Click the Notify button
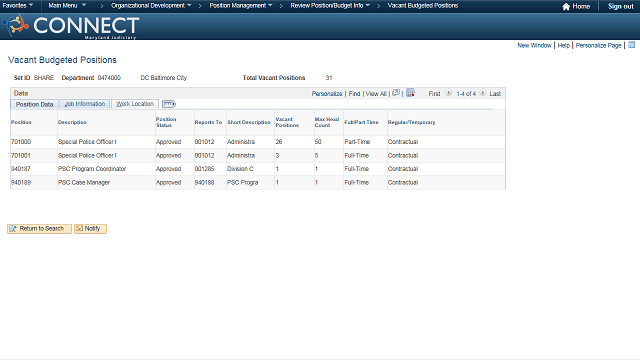The image size is (640, 360). point(90,229)
